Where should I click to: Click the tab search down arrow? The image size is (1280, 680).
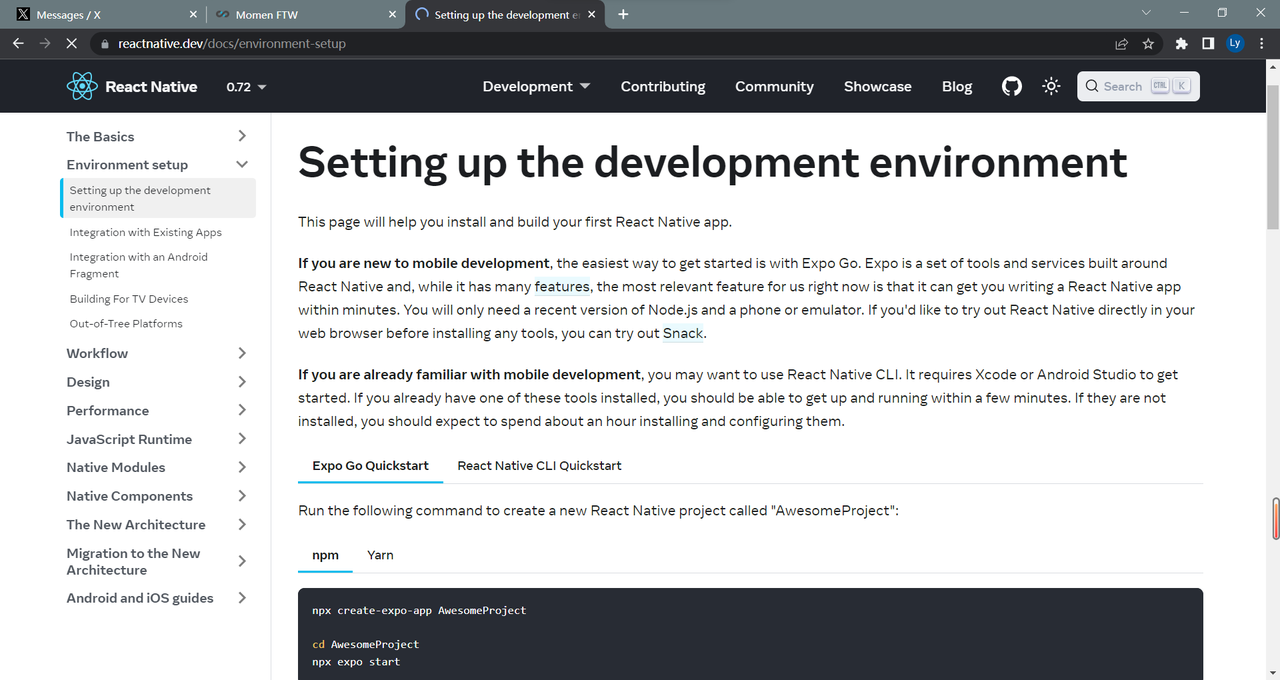coord(1145,13)
